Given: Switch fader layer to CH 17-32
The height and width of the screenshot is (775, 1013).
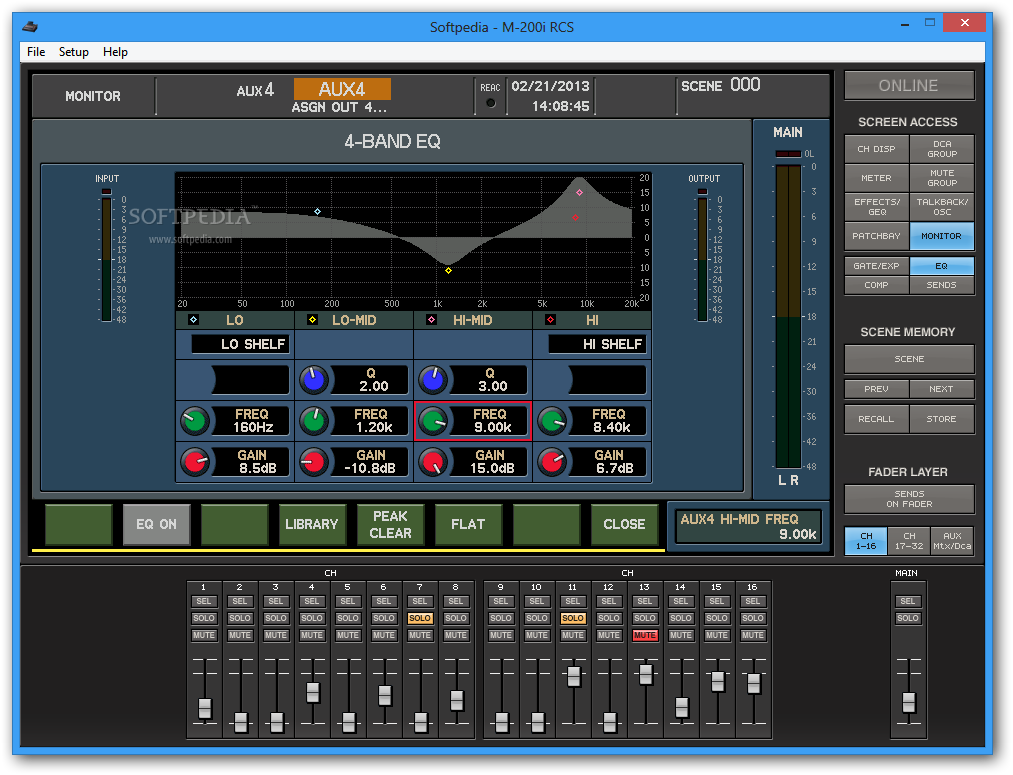Looking at the screenshot, I should tap(909, 541).
